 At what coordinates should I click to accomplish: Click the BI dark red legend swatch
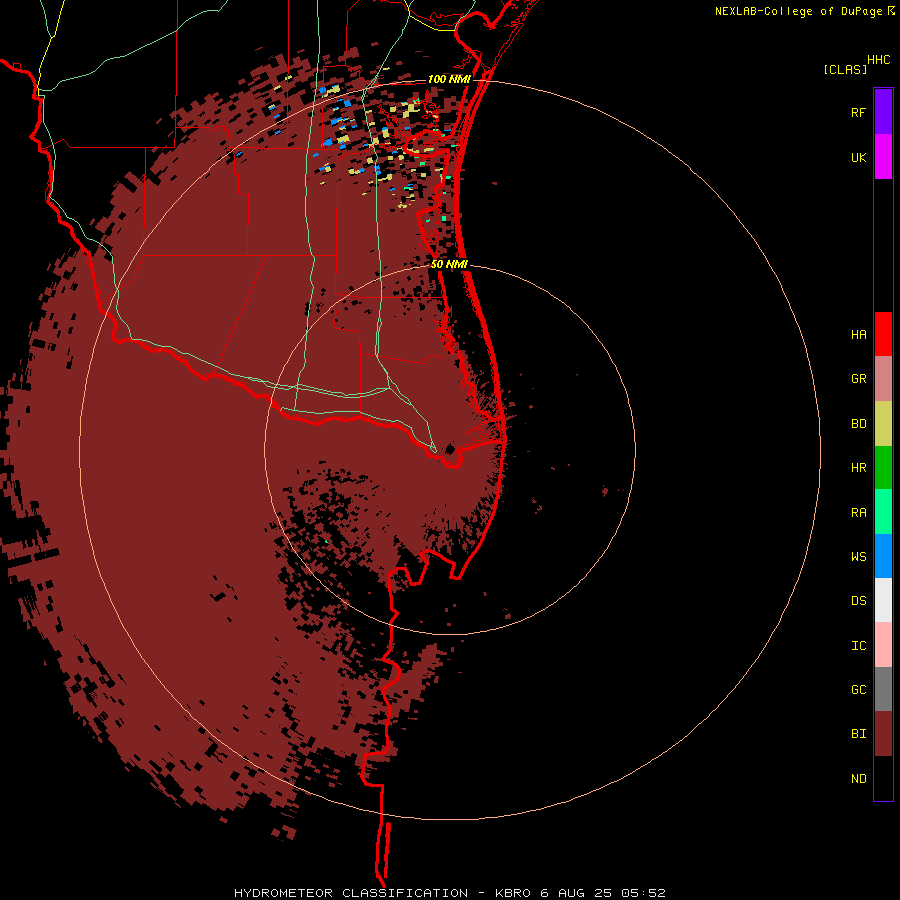(x=883, y=734)
